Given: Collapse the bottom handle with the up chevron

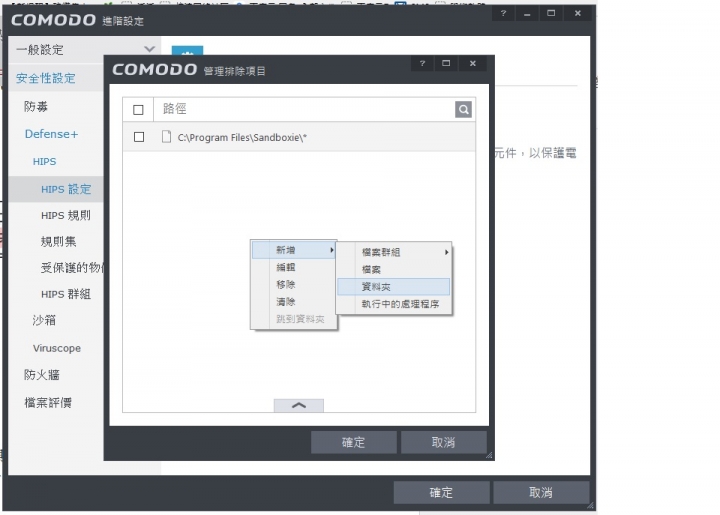Looking at the screenshot, I should (299, 405).
